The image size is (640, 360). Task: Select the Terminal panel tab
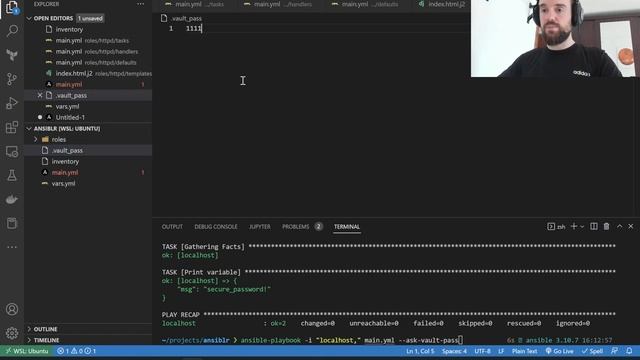pyautogui.click(x=347, y=227)
